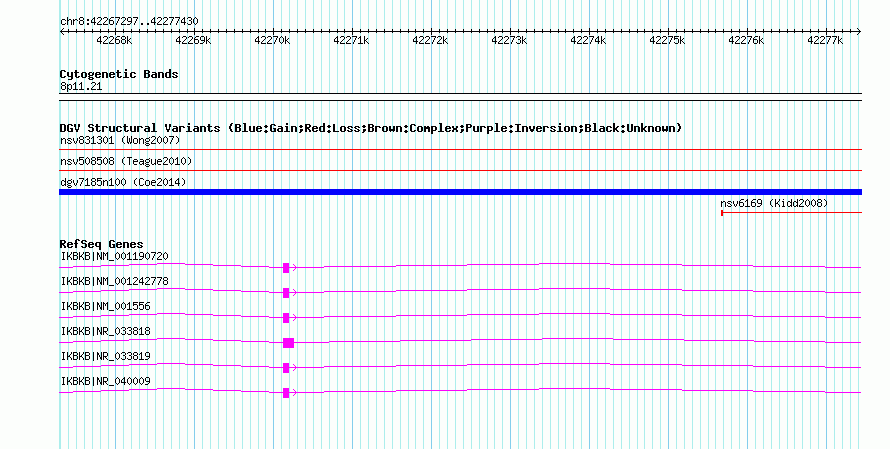Click the left arrowhead of the ruler
Viewport: 890px width, 449px height.
[62, 32]
